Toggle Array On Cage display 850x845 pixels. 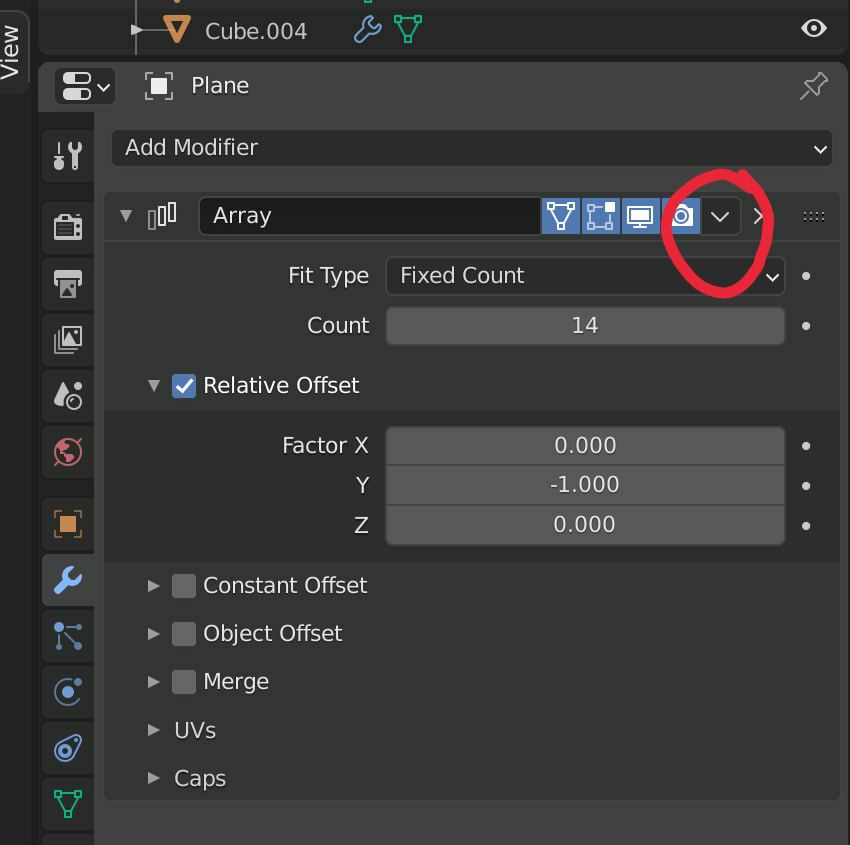coord(561,216)
